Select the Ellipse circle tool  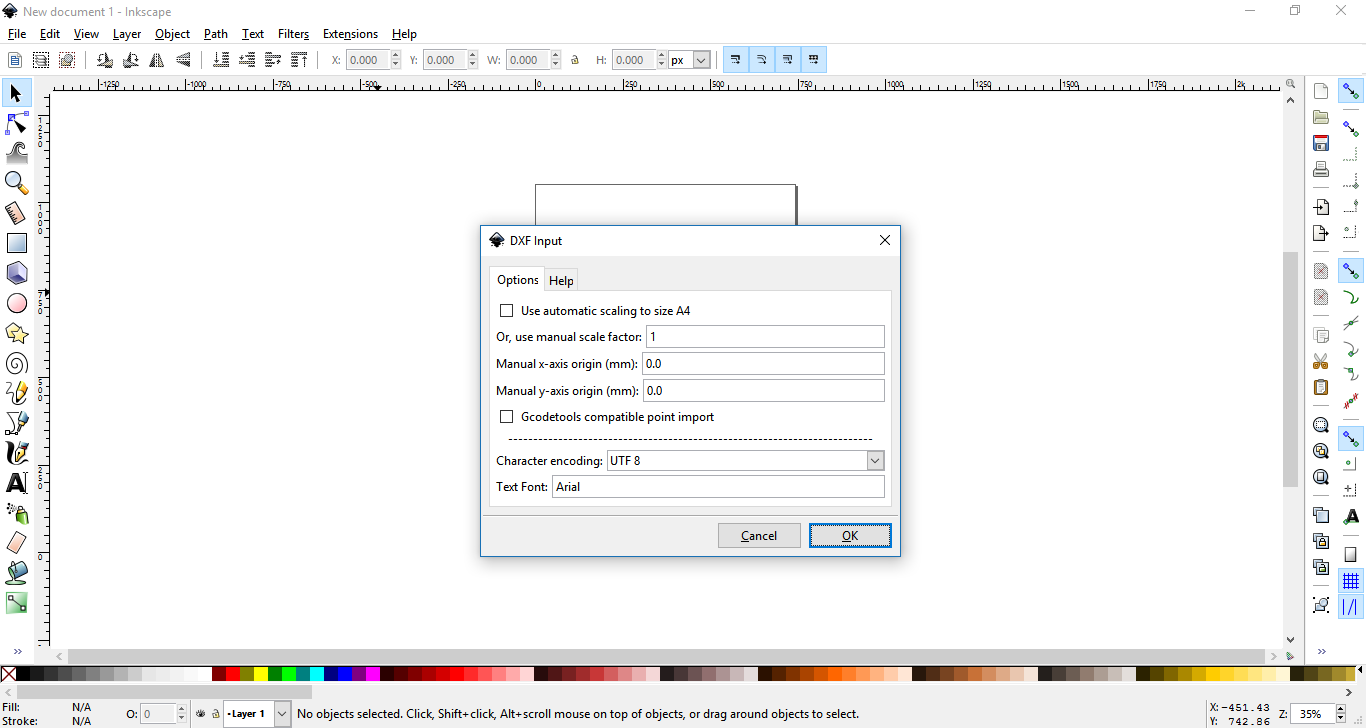16,303
